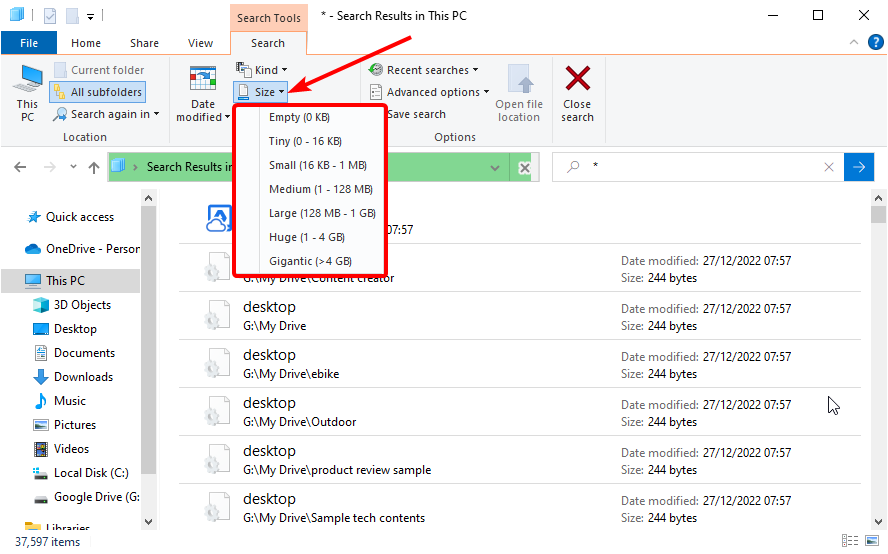
Task: Expand the Kind filter dropdown
Action: pos(262,70)
